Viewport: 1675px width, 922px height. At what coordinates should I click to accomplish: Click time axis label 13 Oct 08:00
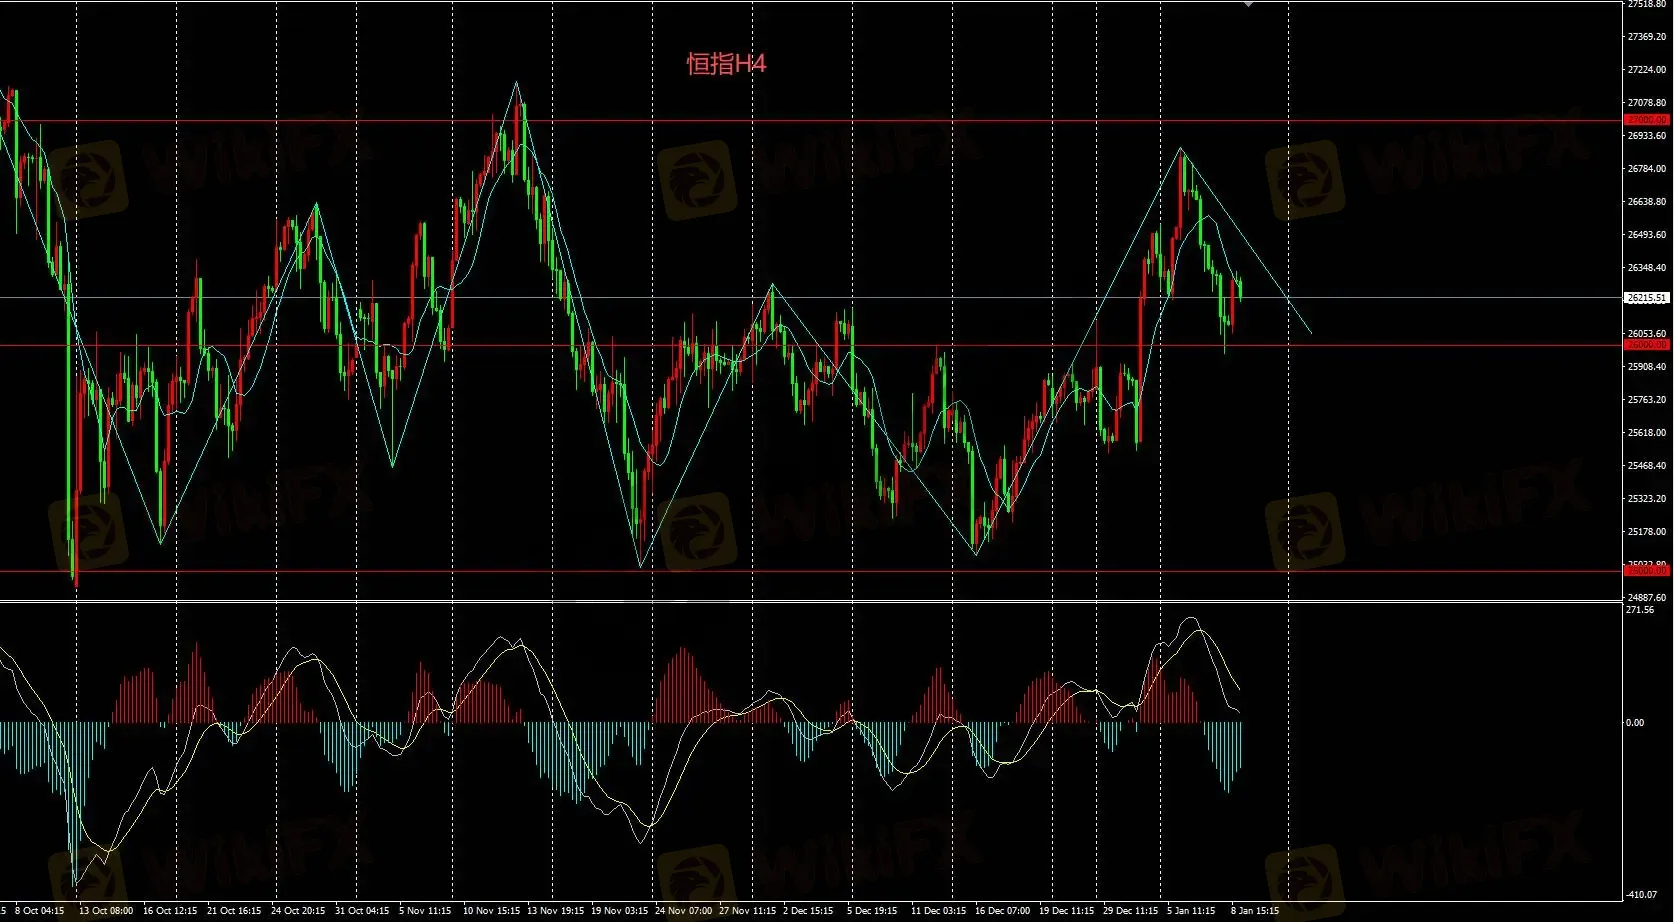106,911
